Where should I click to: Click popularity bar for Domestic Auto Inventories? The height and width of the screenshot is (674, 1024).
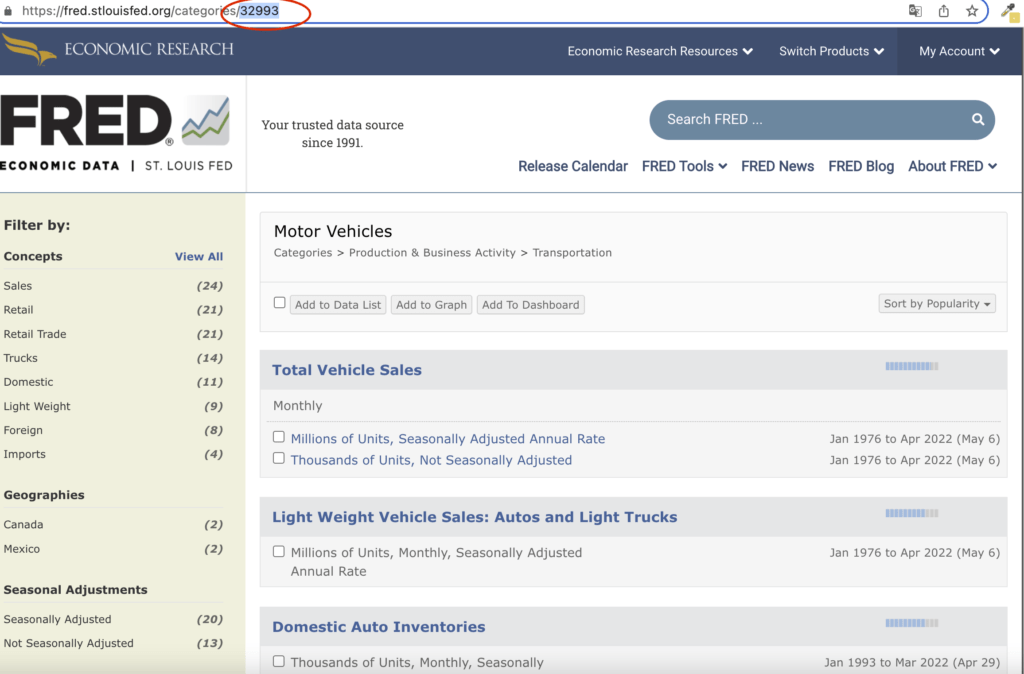pos(912,623)
